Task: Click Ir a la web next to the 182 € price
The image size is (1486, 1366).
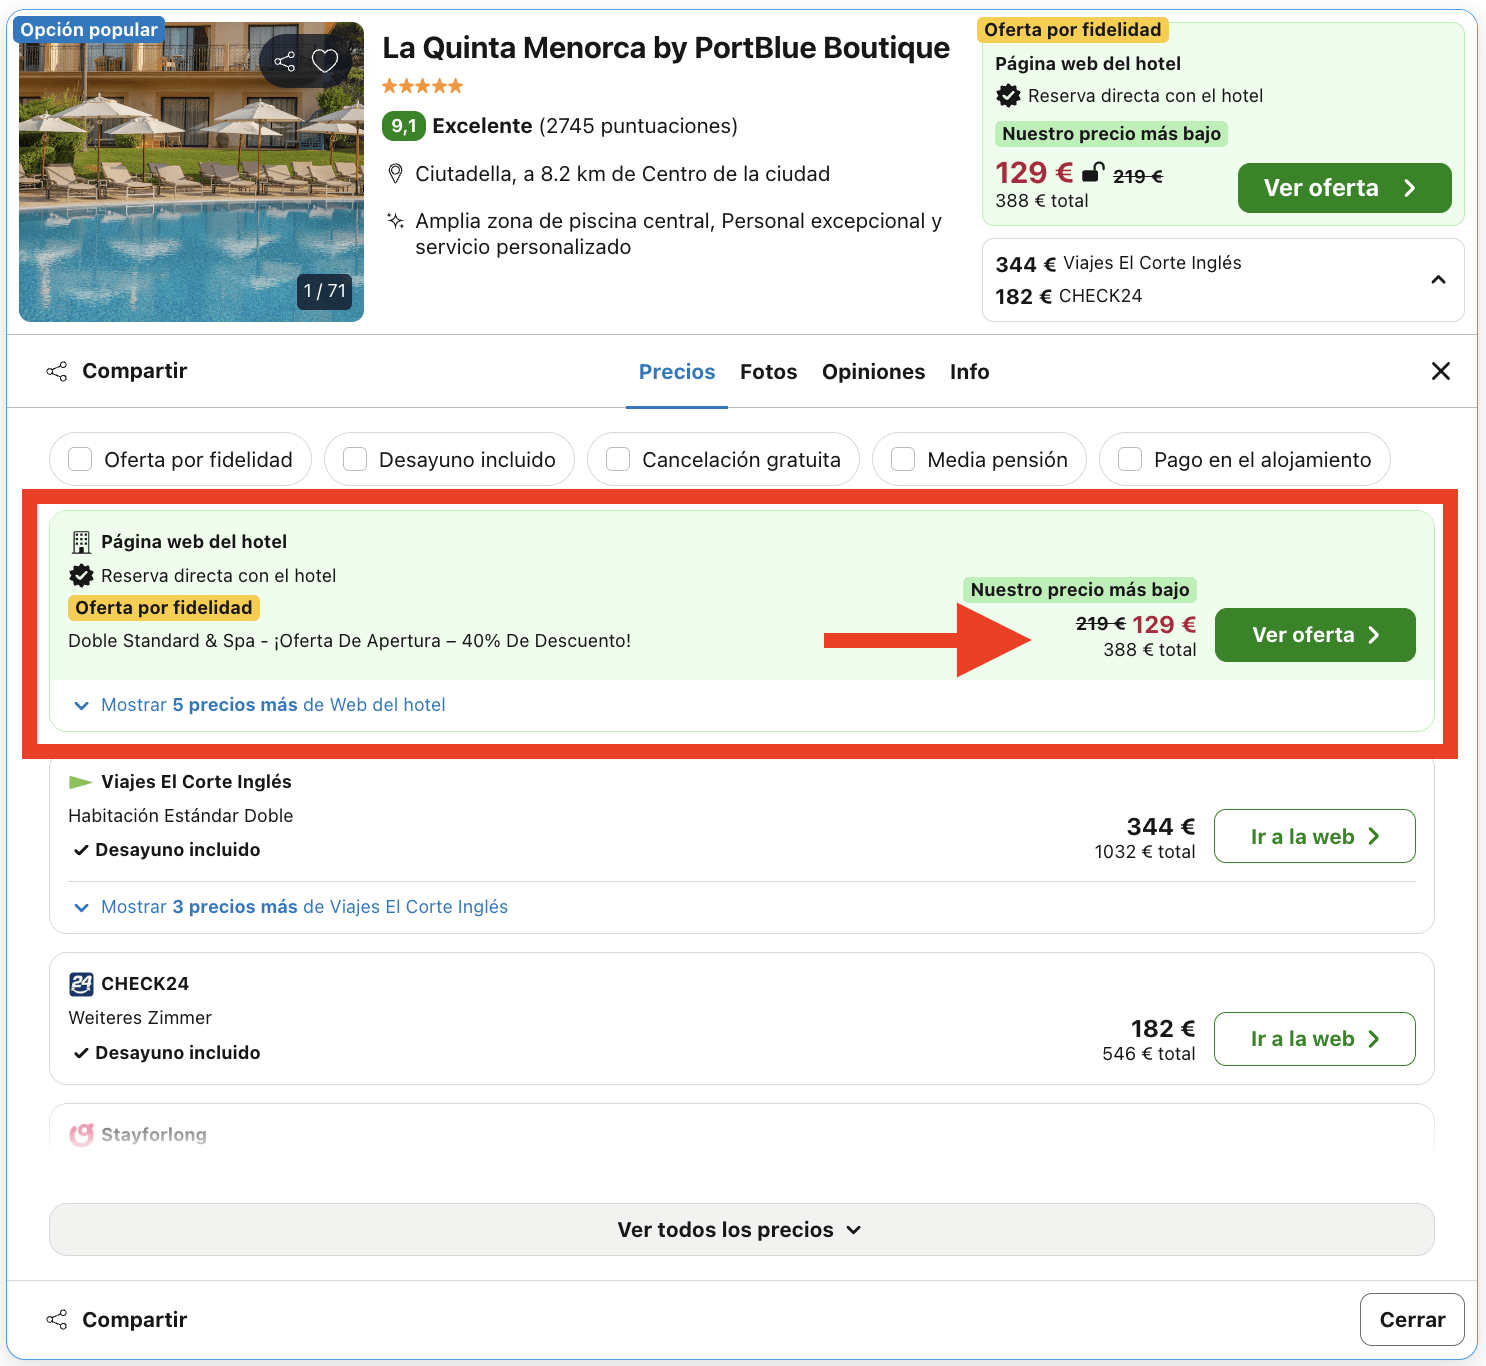Action: click(x=1314, y=1039)
